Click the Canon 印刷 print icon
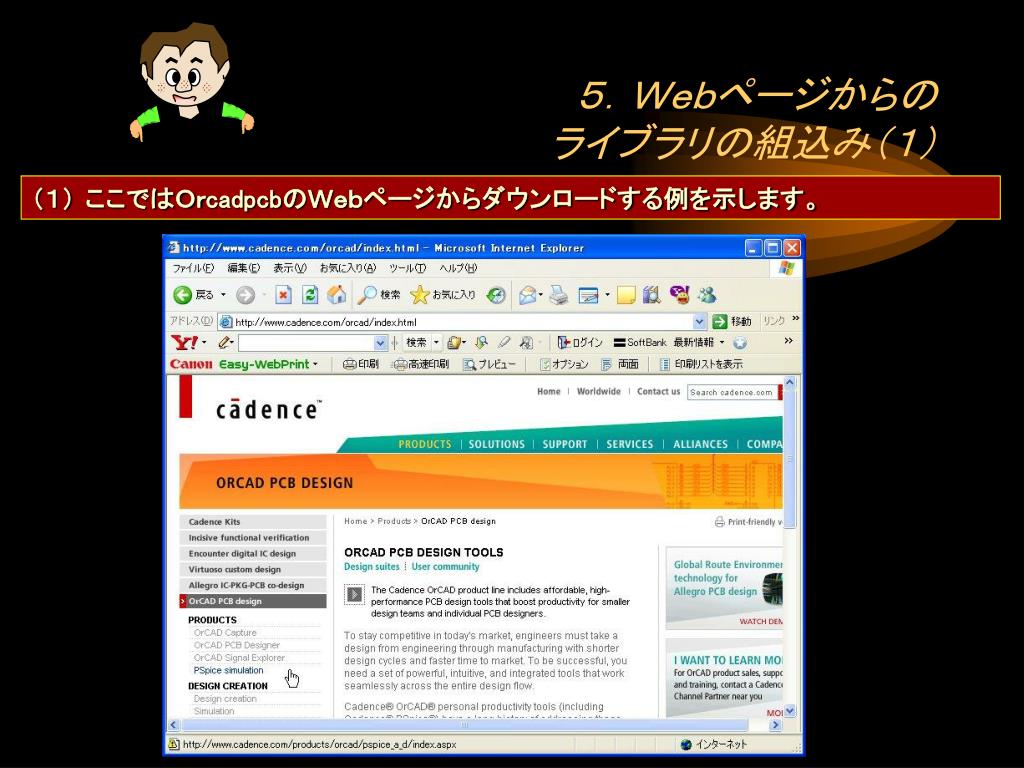The height and width of the screenshot is (768, 1024). point(350,364)
